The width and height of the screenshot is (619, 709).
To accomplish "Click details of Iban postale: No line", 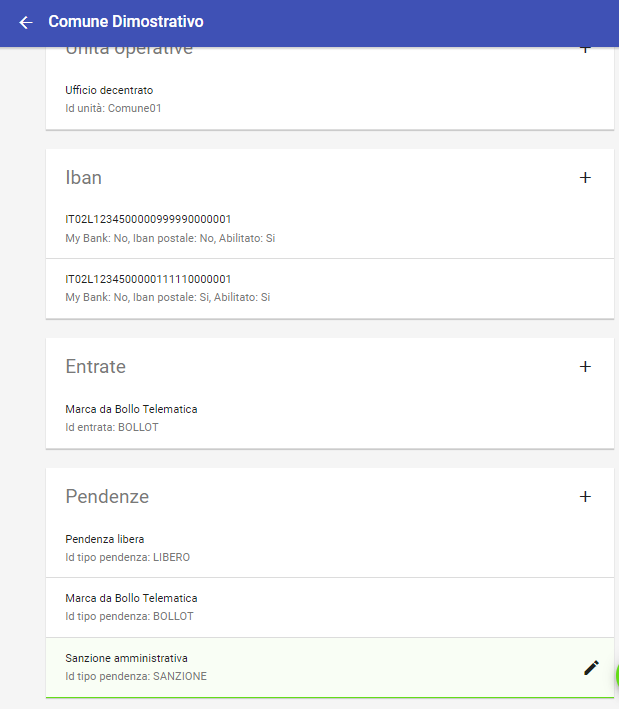I will 170,238.
